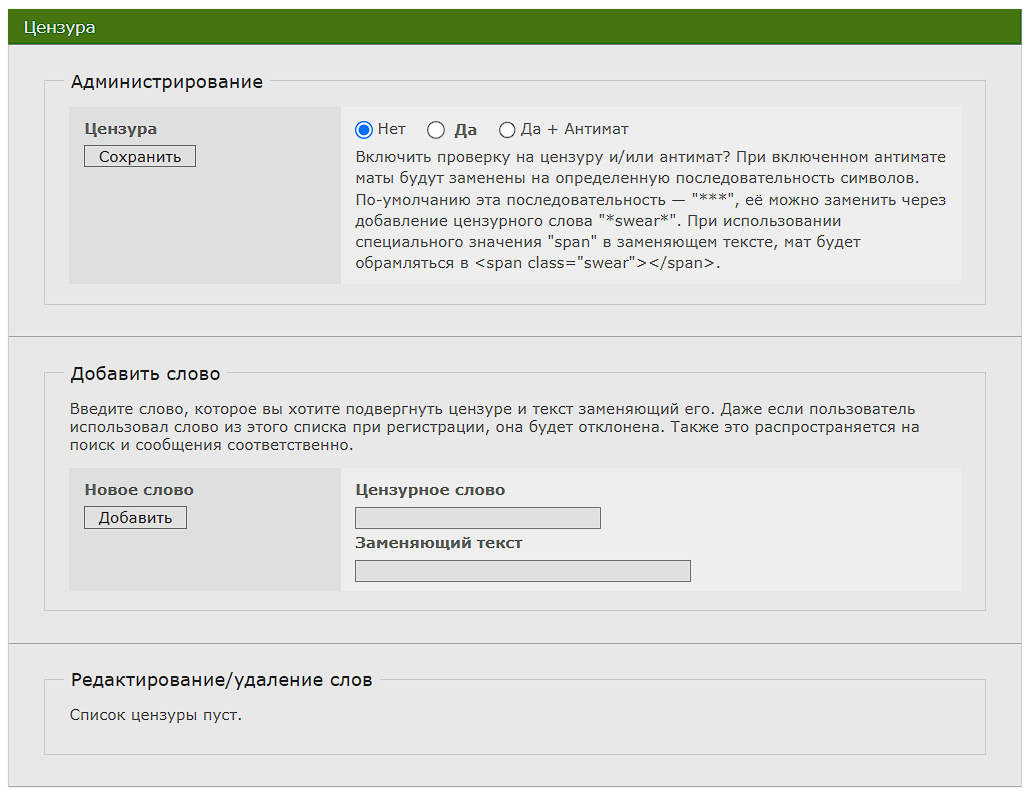Click the 'Администрирование' section legend

pos(167,82)
